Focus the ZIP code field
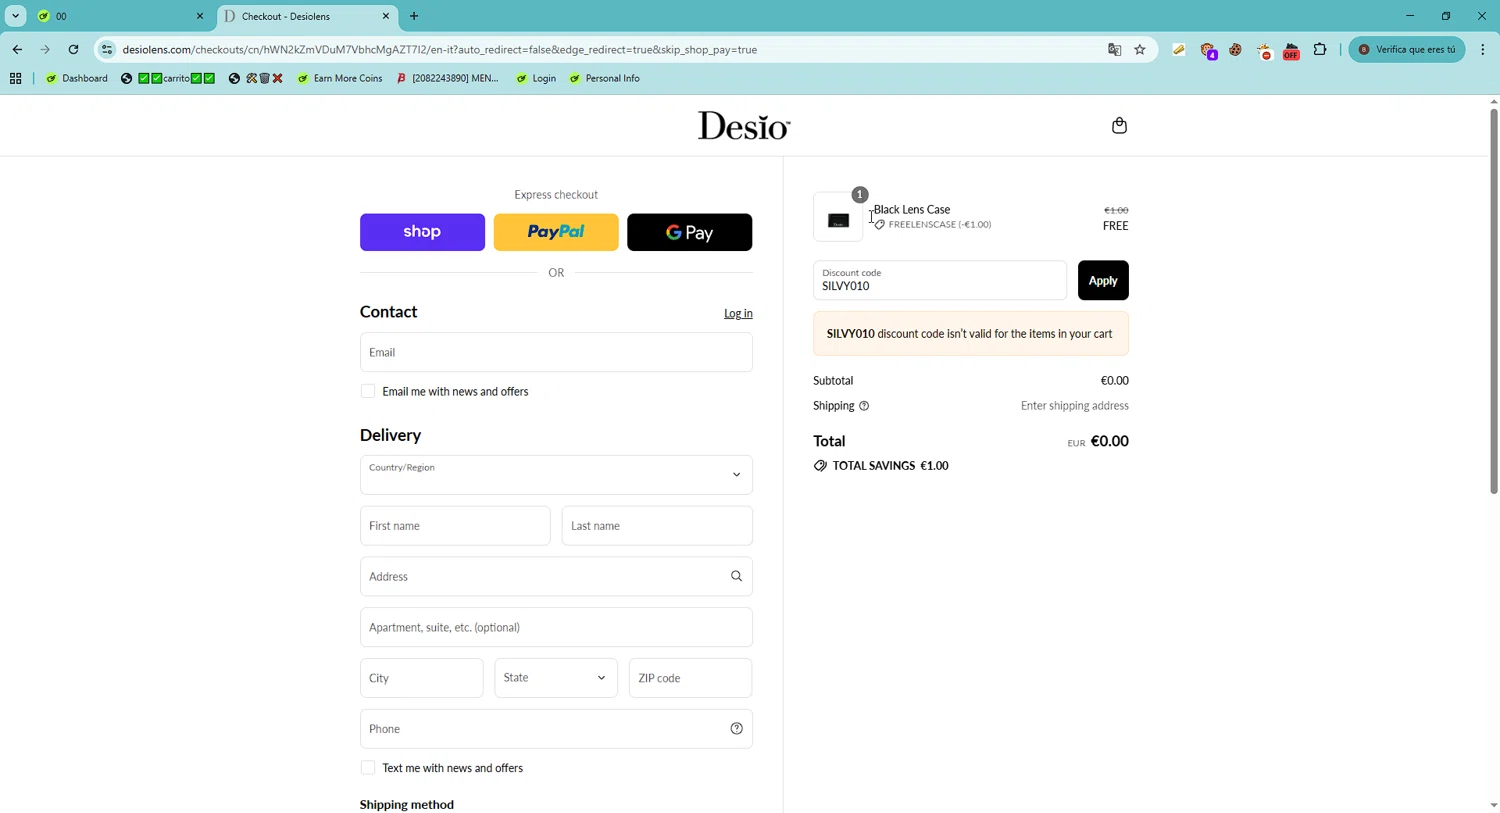1500x813 pixels. click(x=690, y=678)
